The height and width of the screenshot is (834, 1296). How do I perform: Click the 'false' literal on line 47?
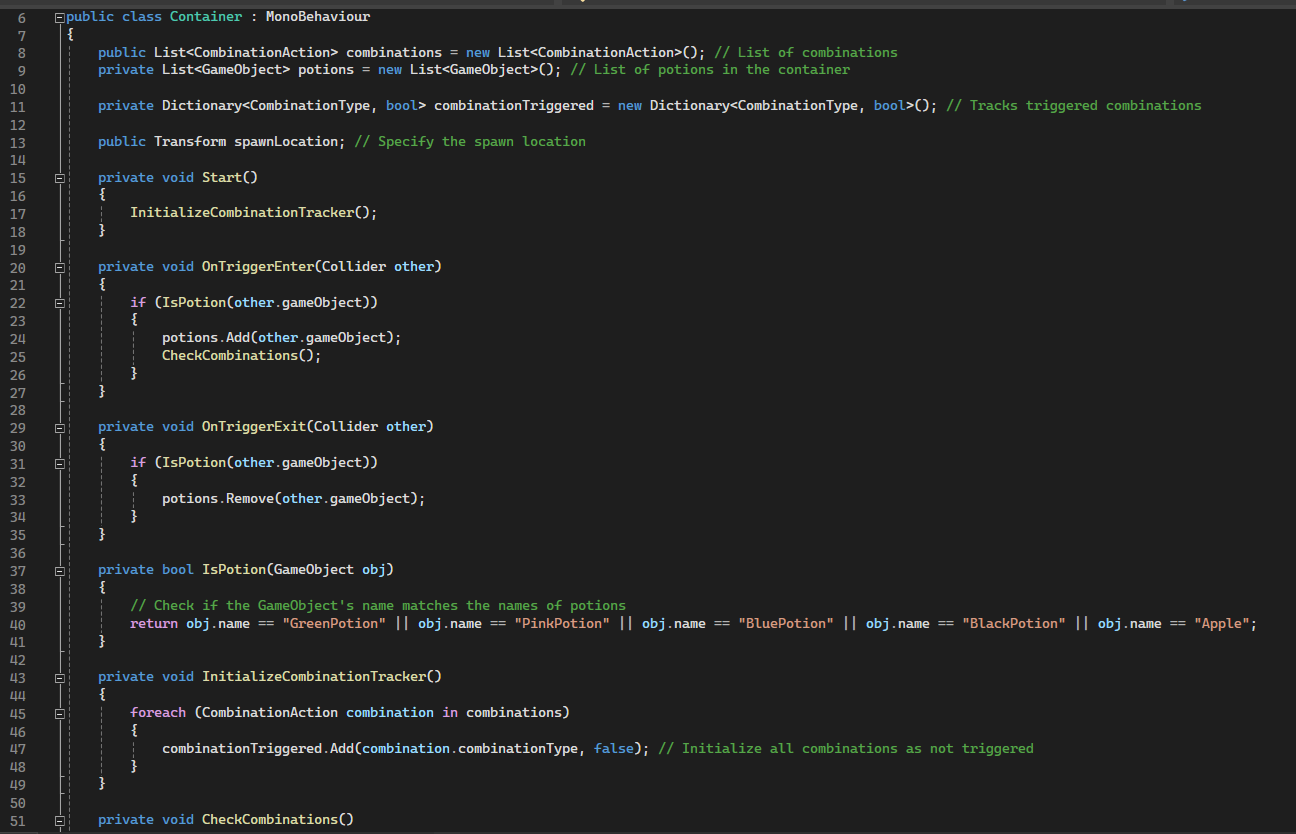pyautogui.click(x=614, y=749)
